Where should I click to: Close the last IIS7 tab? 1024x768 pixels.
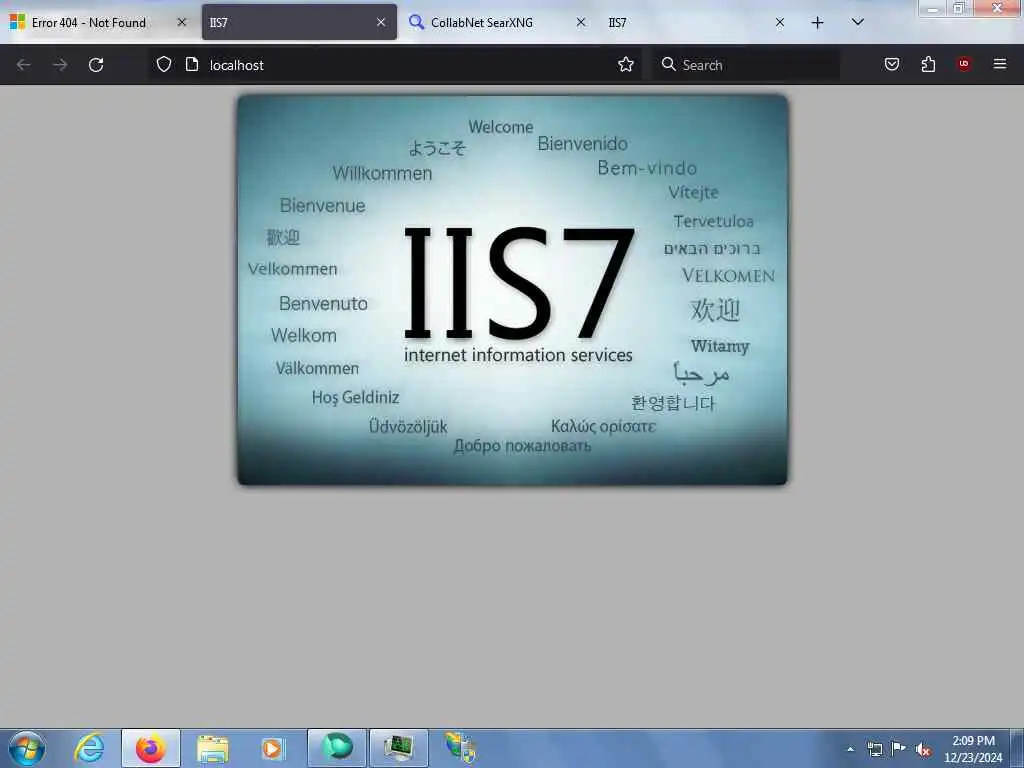point(780,23)
